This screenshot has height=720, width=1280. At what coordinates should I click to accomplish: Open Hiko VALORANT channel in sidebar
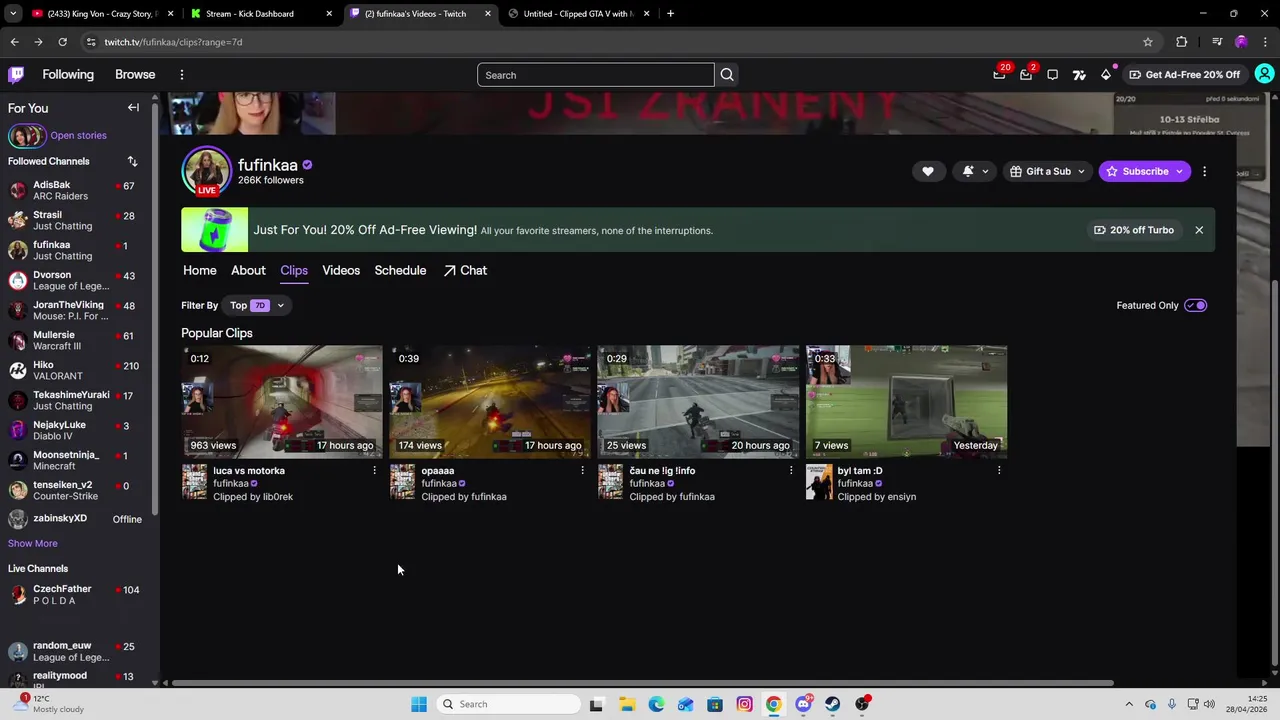[x=76, y=370]
